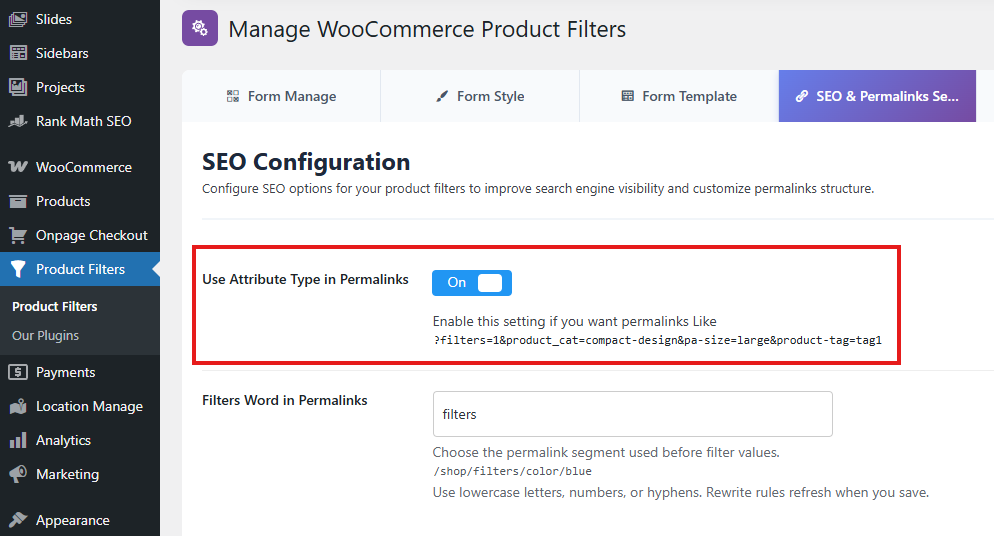This screenshot has height=536, width=994.
Task: Switch to the Form Style tab
Action: (x=480, y=96)
